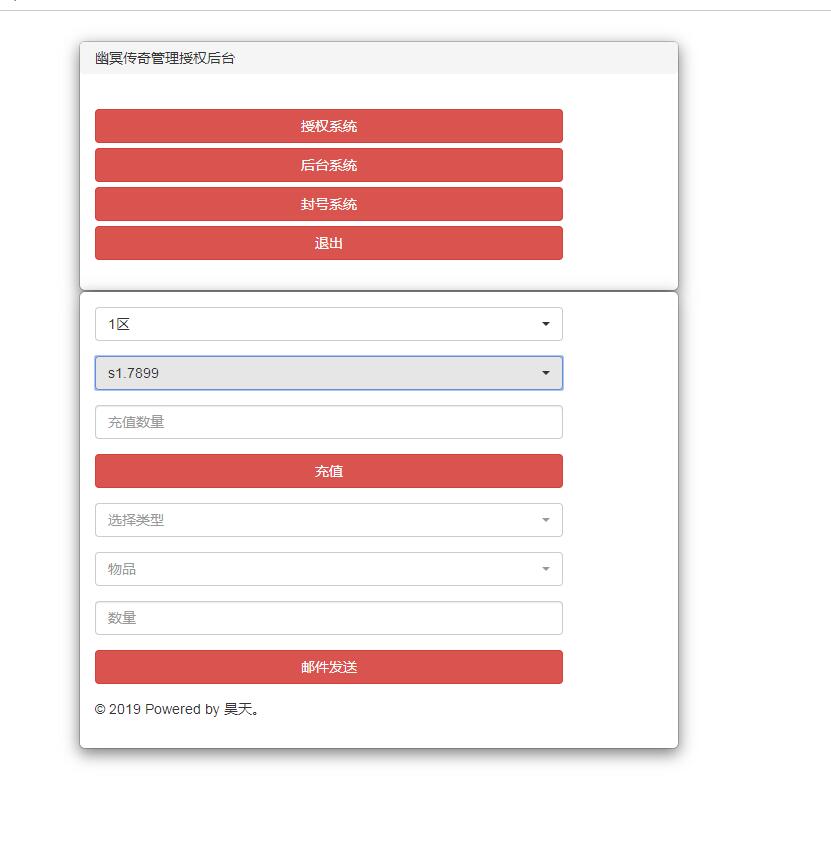Focus the 充值数量 input field

(x=328, y=422)
